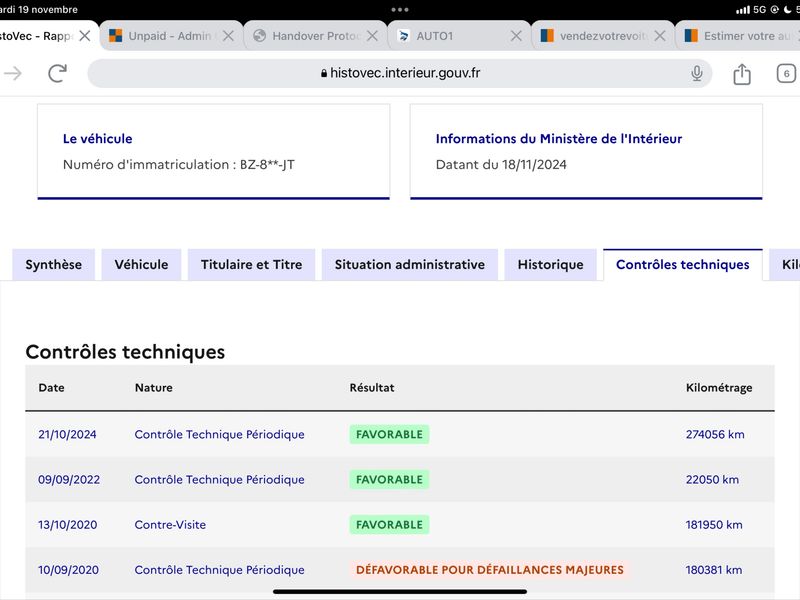Image resolution: width=800 pixels, height=600 pixels.
Task: Click the 21/10/2024 contrôle technique row
Action: (x=400, y=434)
